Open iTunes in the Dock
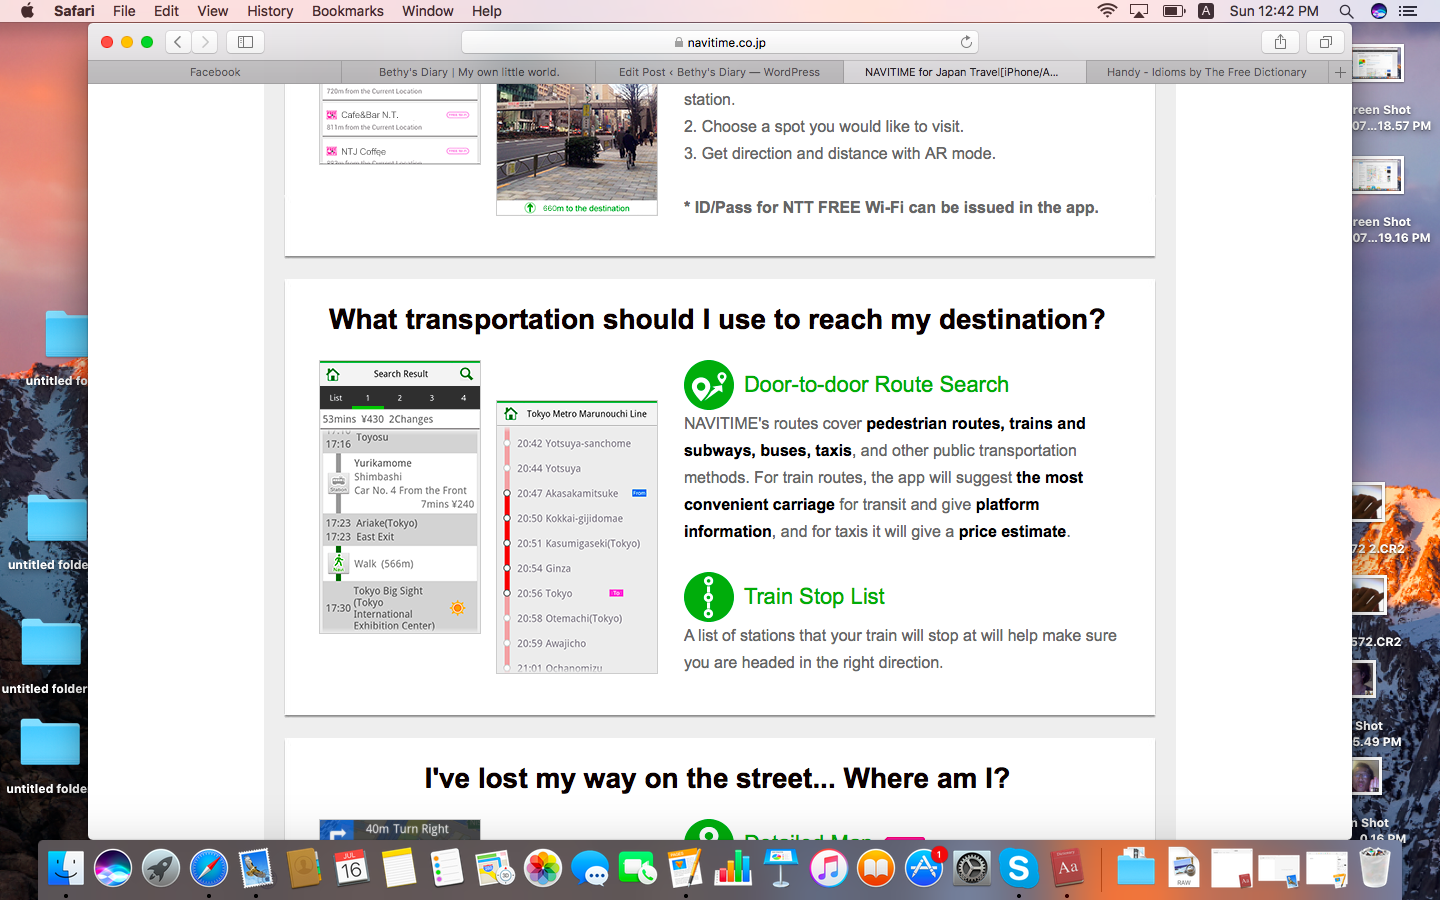 [x=828, y=868]
